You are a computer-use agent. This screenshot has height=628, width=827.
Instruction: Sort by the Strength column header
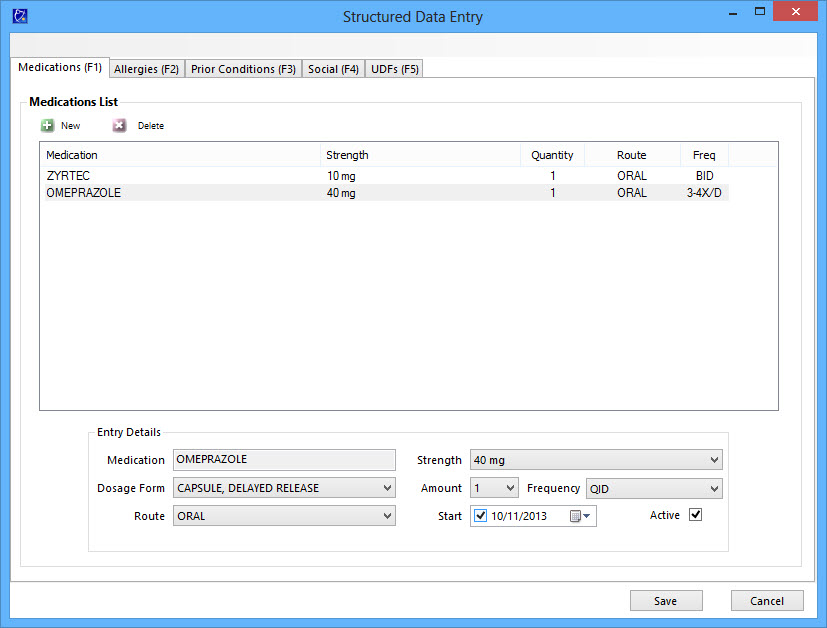(x=420, y=155)
